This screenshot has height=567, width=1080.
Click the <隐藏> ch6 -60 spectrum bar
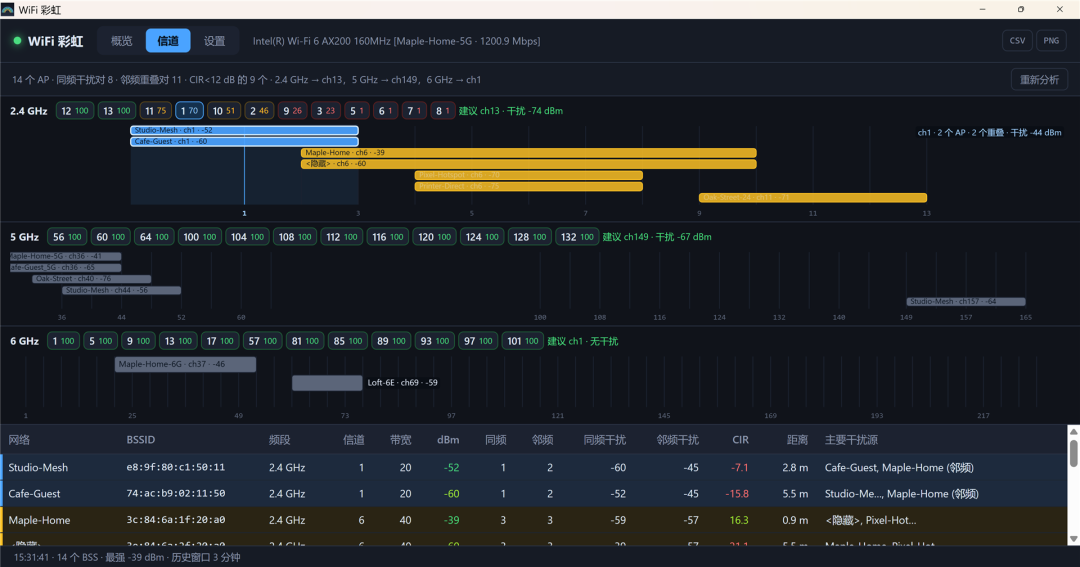click(529, 164)
